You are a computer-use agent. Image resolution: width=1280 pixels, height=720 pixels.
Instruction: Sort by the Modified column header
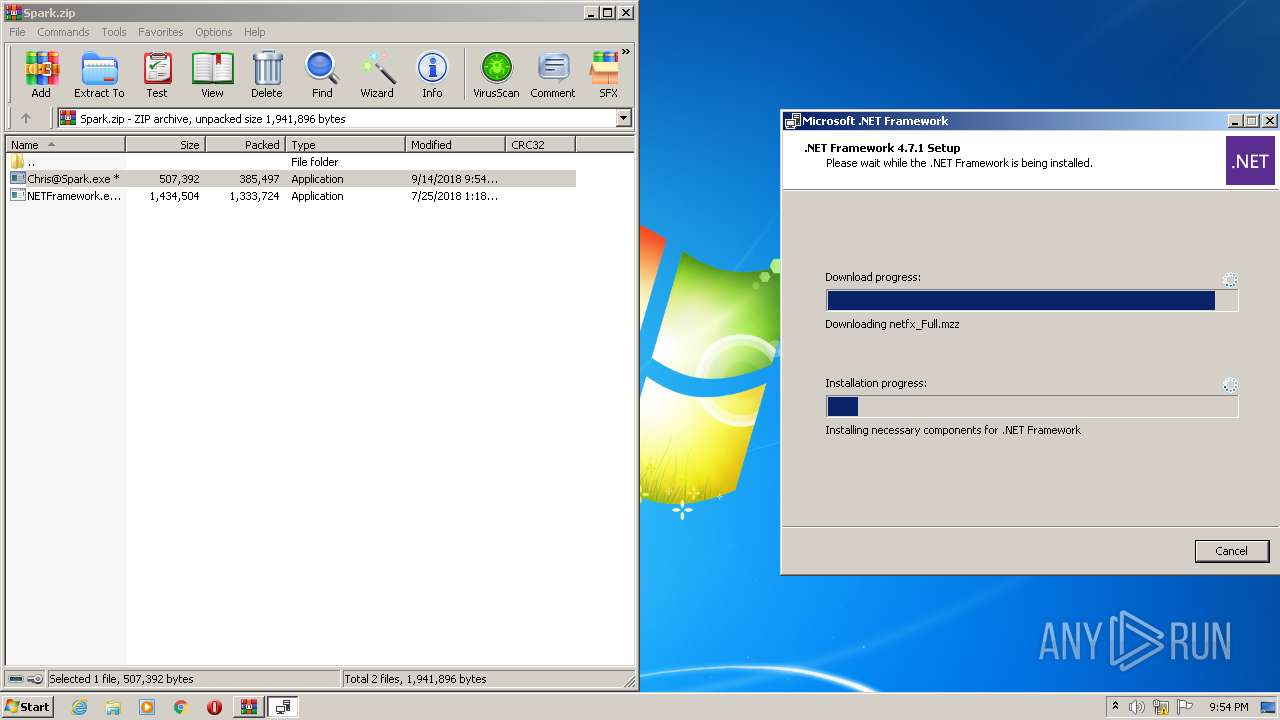(x=456, y=145)
